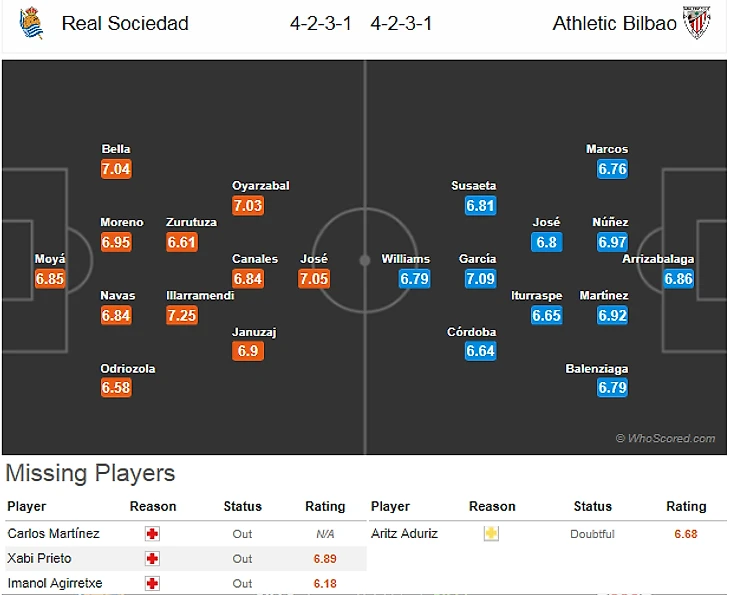
Task: Click Illarramendi's 7.25 rating badge
Action: (182, 315)
